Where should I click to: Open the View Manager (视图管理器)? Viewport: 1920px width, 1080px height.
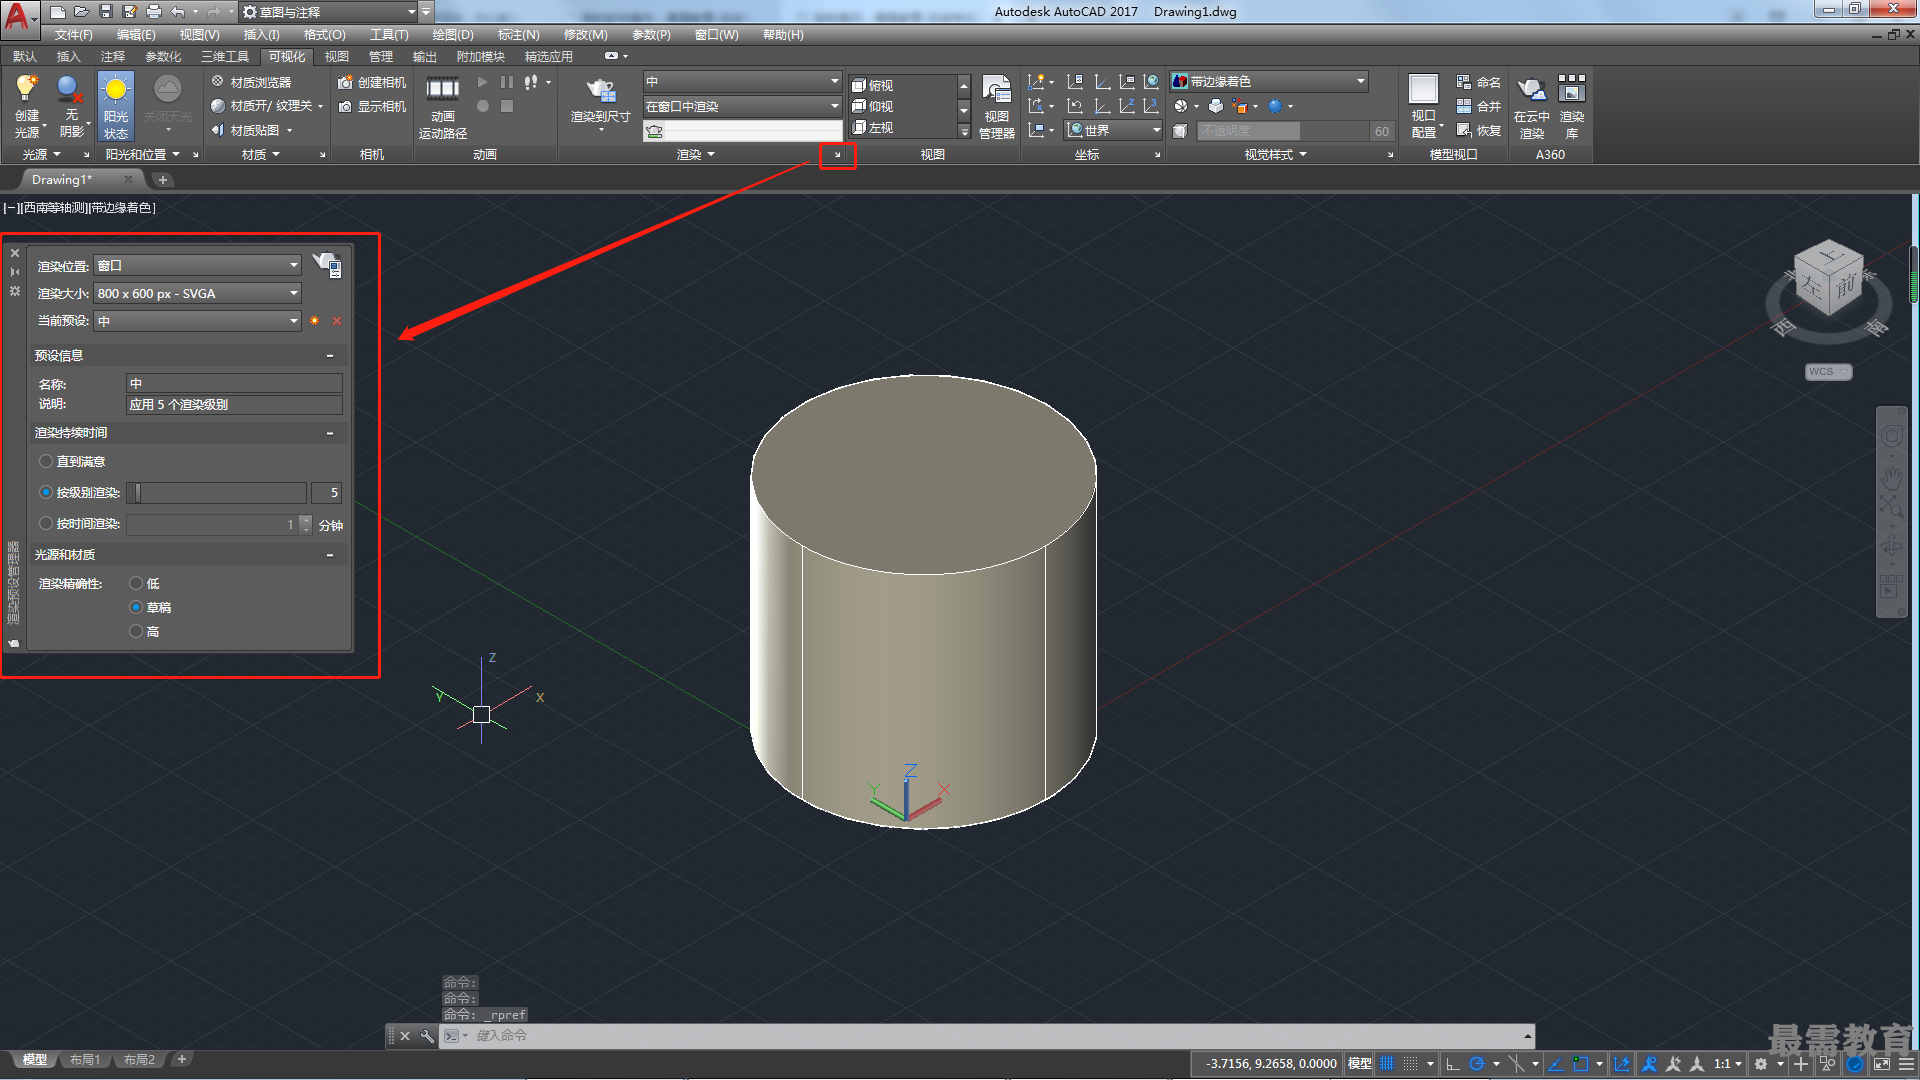click(x=996, y=106)
